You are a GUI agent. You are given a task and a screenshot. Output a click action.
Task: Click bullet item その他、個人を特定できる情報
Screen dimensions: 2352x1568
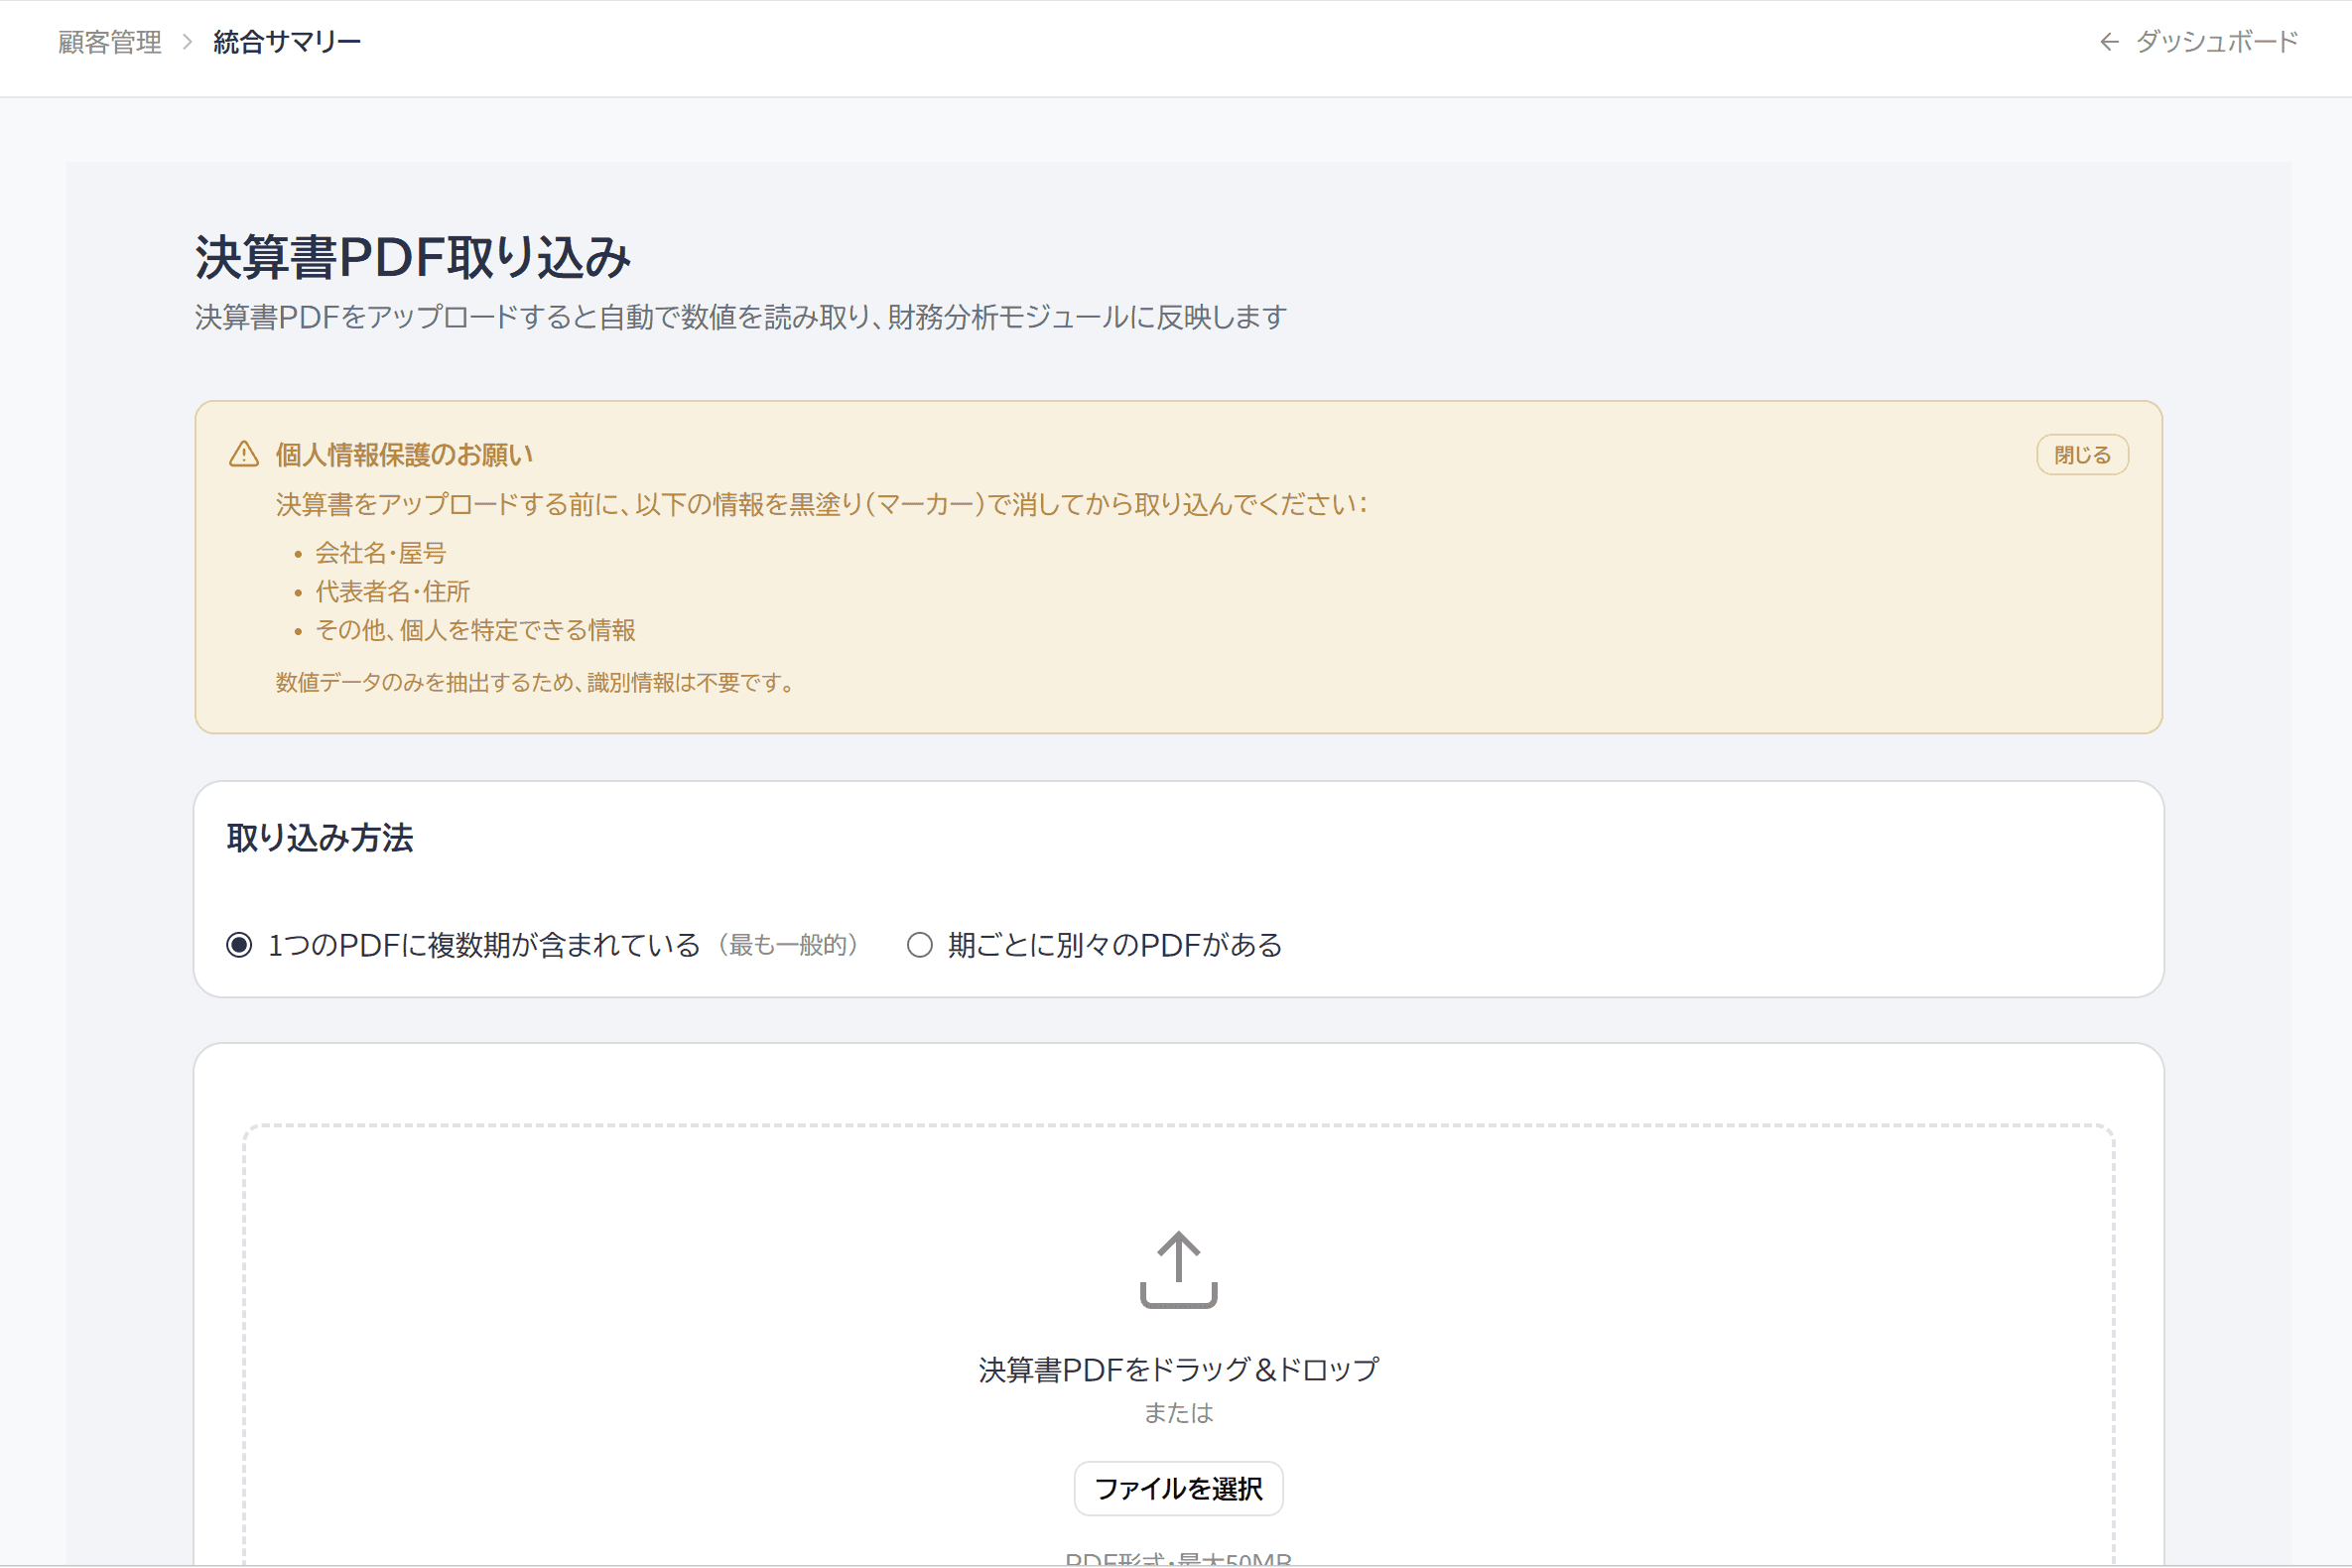coord(476,630)
